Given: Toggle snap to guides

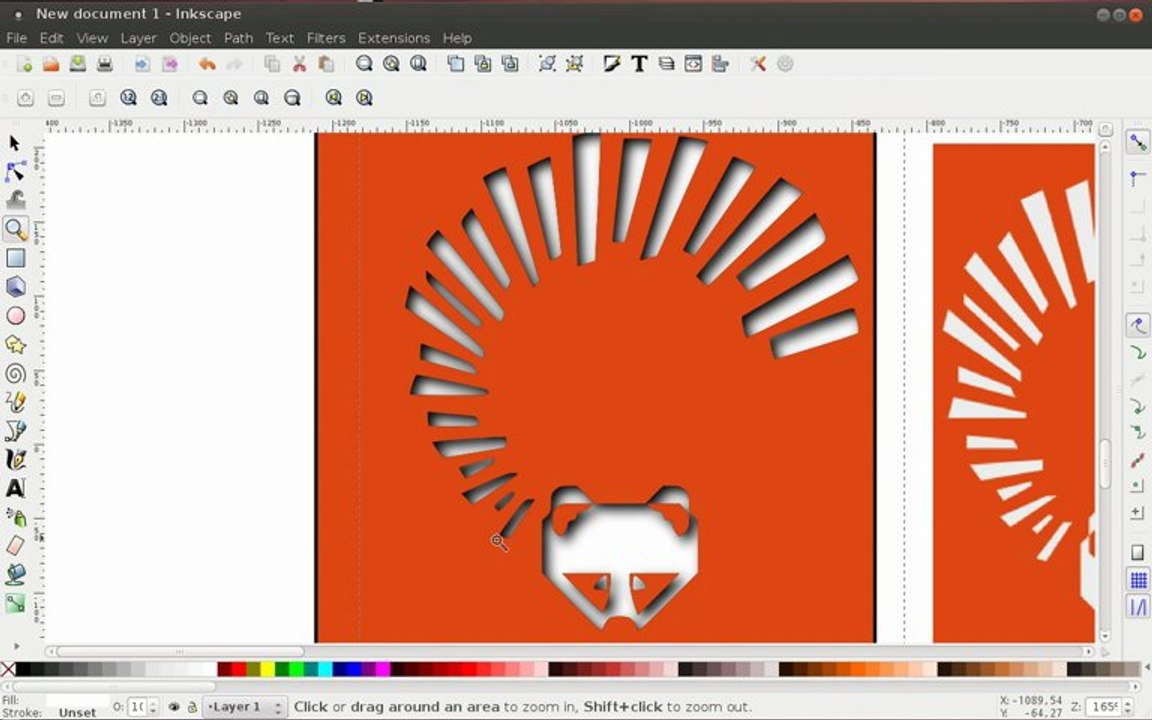Looking at the screenshot, I should pyautogui.click(x=1137, y=608).
